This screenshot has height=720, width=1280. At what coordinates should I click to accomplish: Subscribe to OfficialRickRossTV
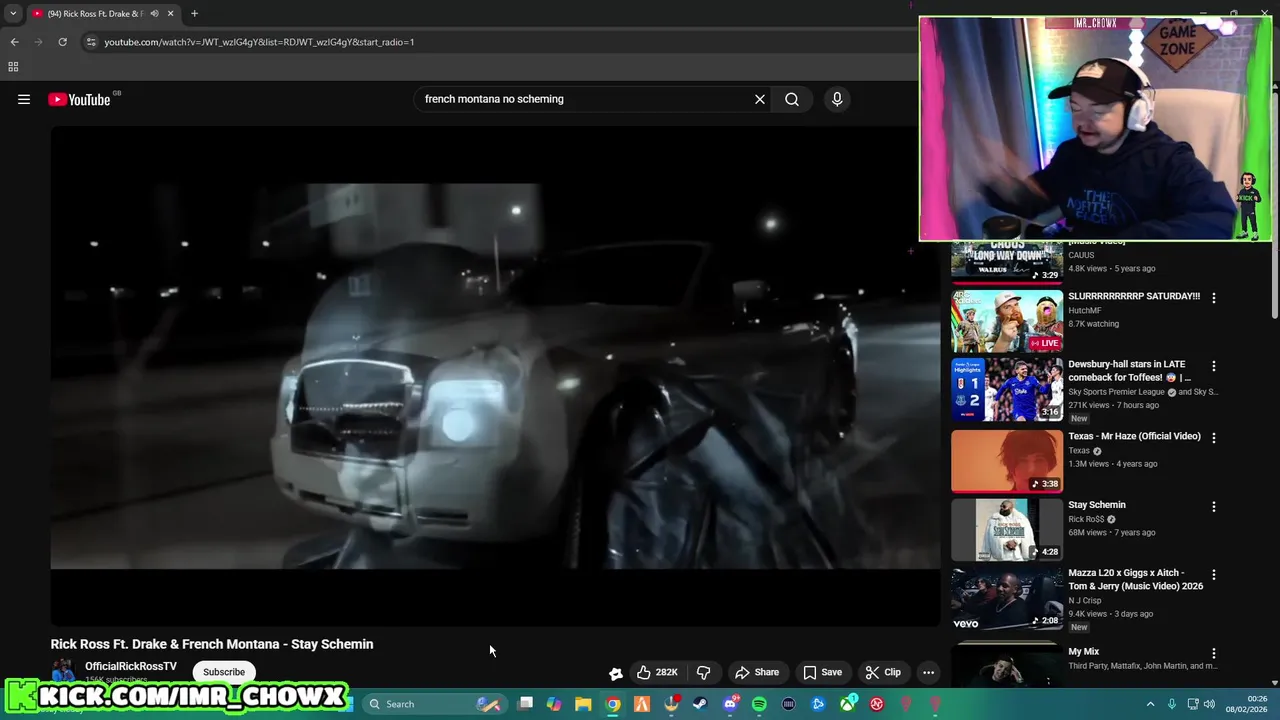tap(224, 672)
